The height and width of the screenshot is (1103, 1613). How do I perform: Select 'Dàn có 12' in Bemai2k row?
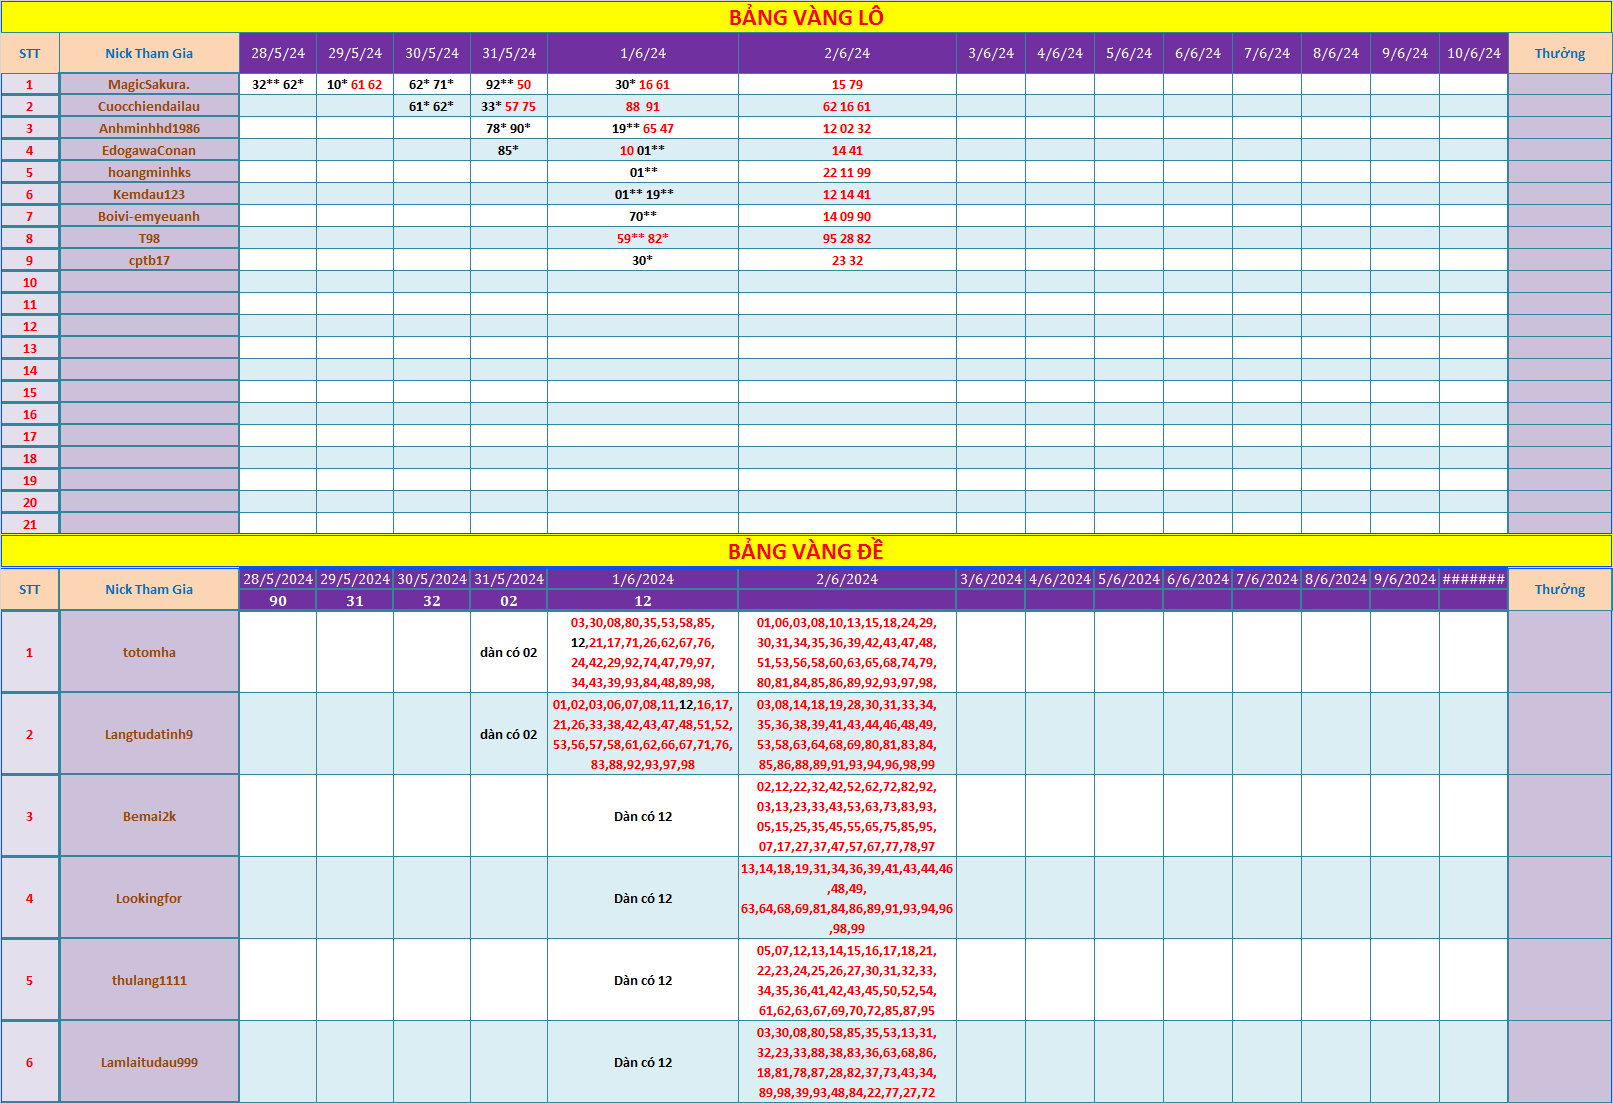click(x=643, y=816)
